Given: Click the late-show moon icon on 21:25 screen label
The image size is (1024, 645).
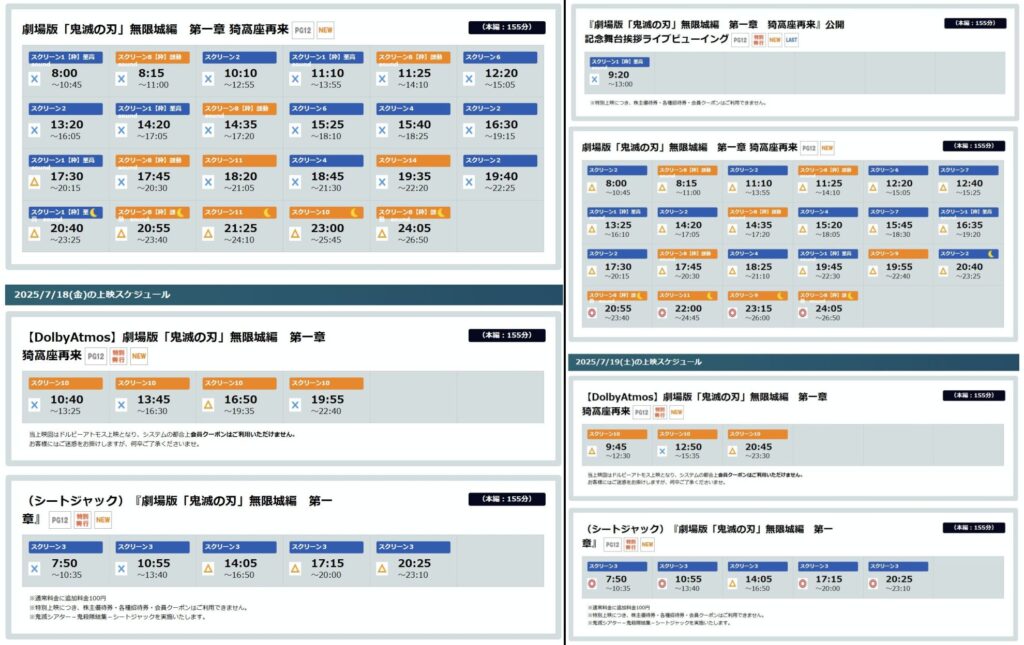Looking at the screenshot, I should tap(267, 212).
